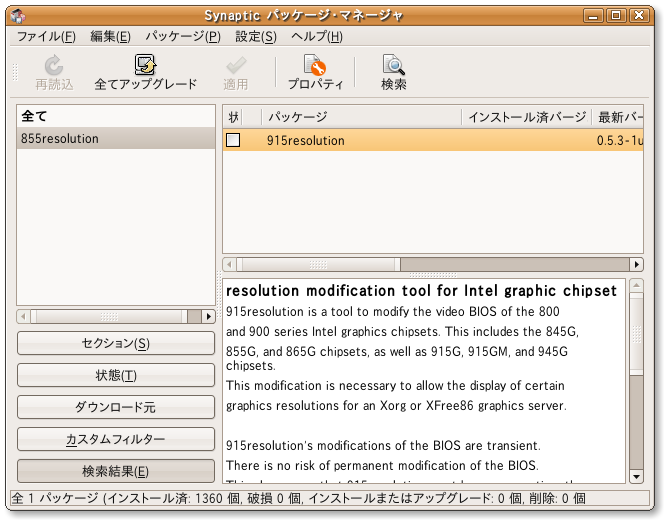Viewport: 664px width, 520px height.
Task: Click the left list horizontal scrollbar thumb
Action: 109,316
